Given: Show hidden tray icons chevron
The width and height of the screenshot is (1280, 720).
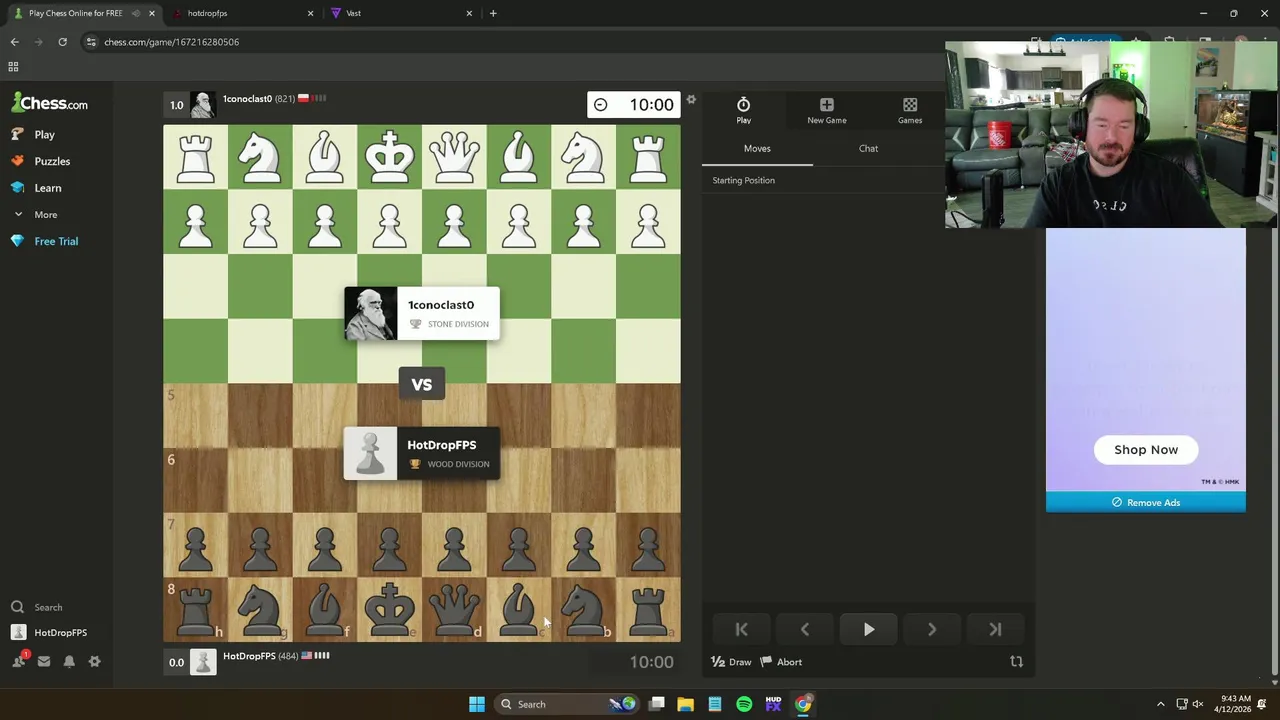Looking at the screenshot, I should (1160, 704).
